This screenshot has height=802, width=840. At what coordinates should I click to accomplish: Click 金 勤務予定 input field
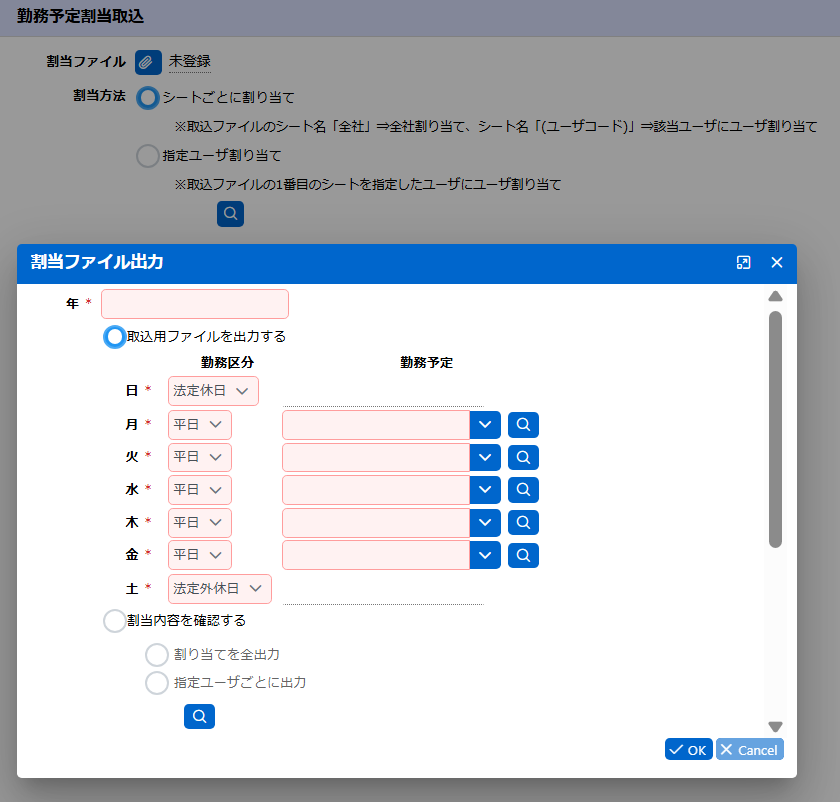[x=376, y=555]
